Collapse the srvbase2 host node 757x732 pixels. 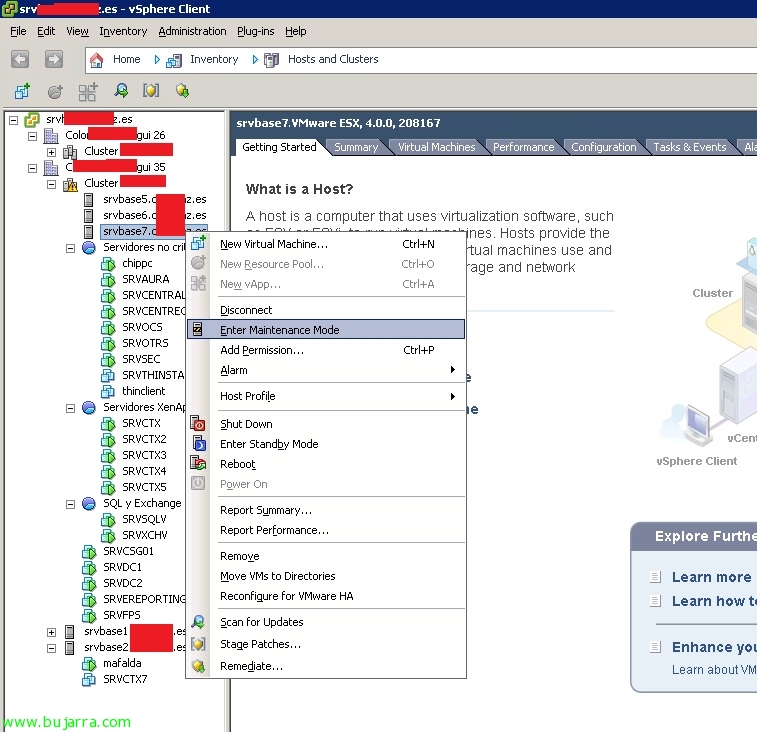pos(51,648)
